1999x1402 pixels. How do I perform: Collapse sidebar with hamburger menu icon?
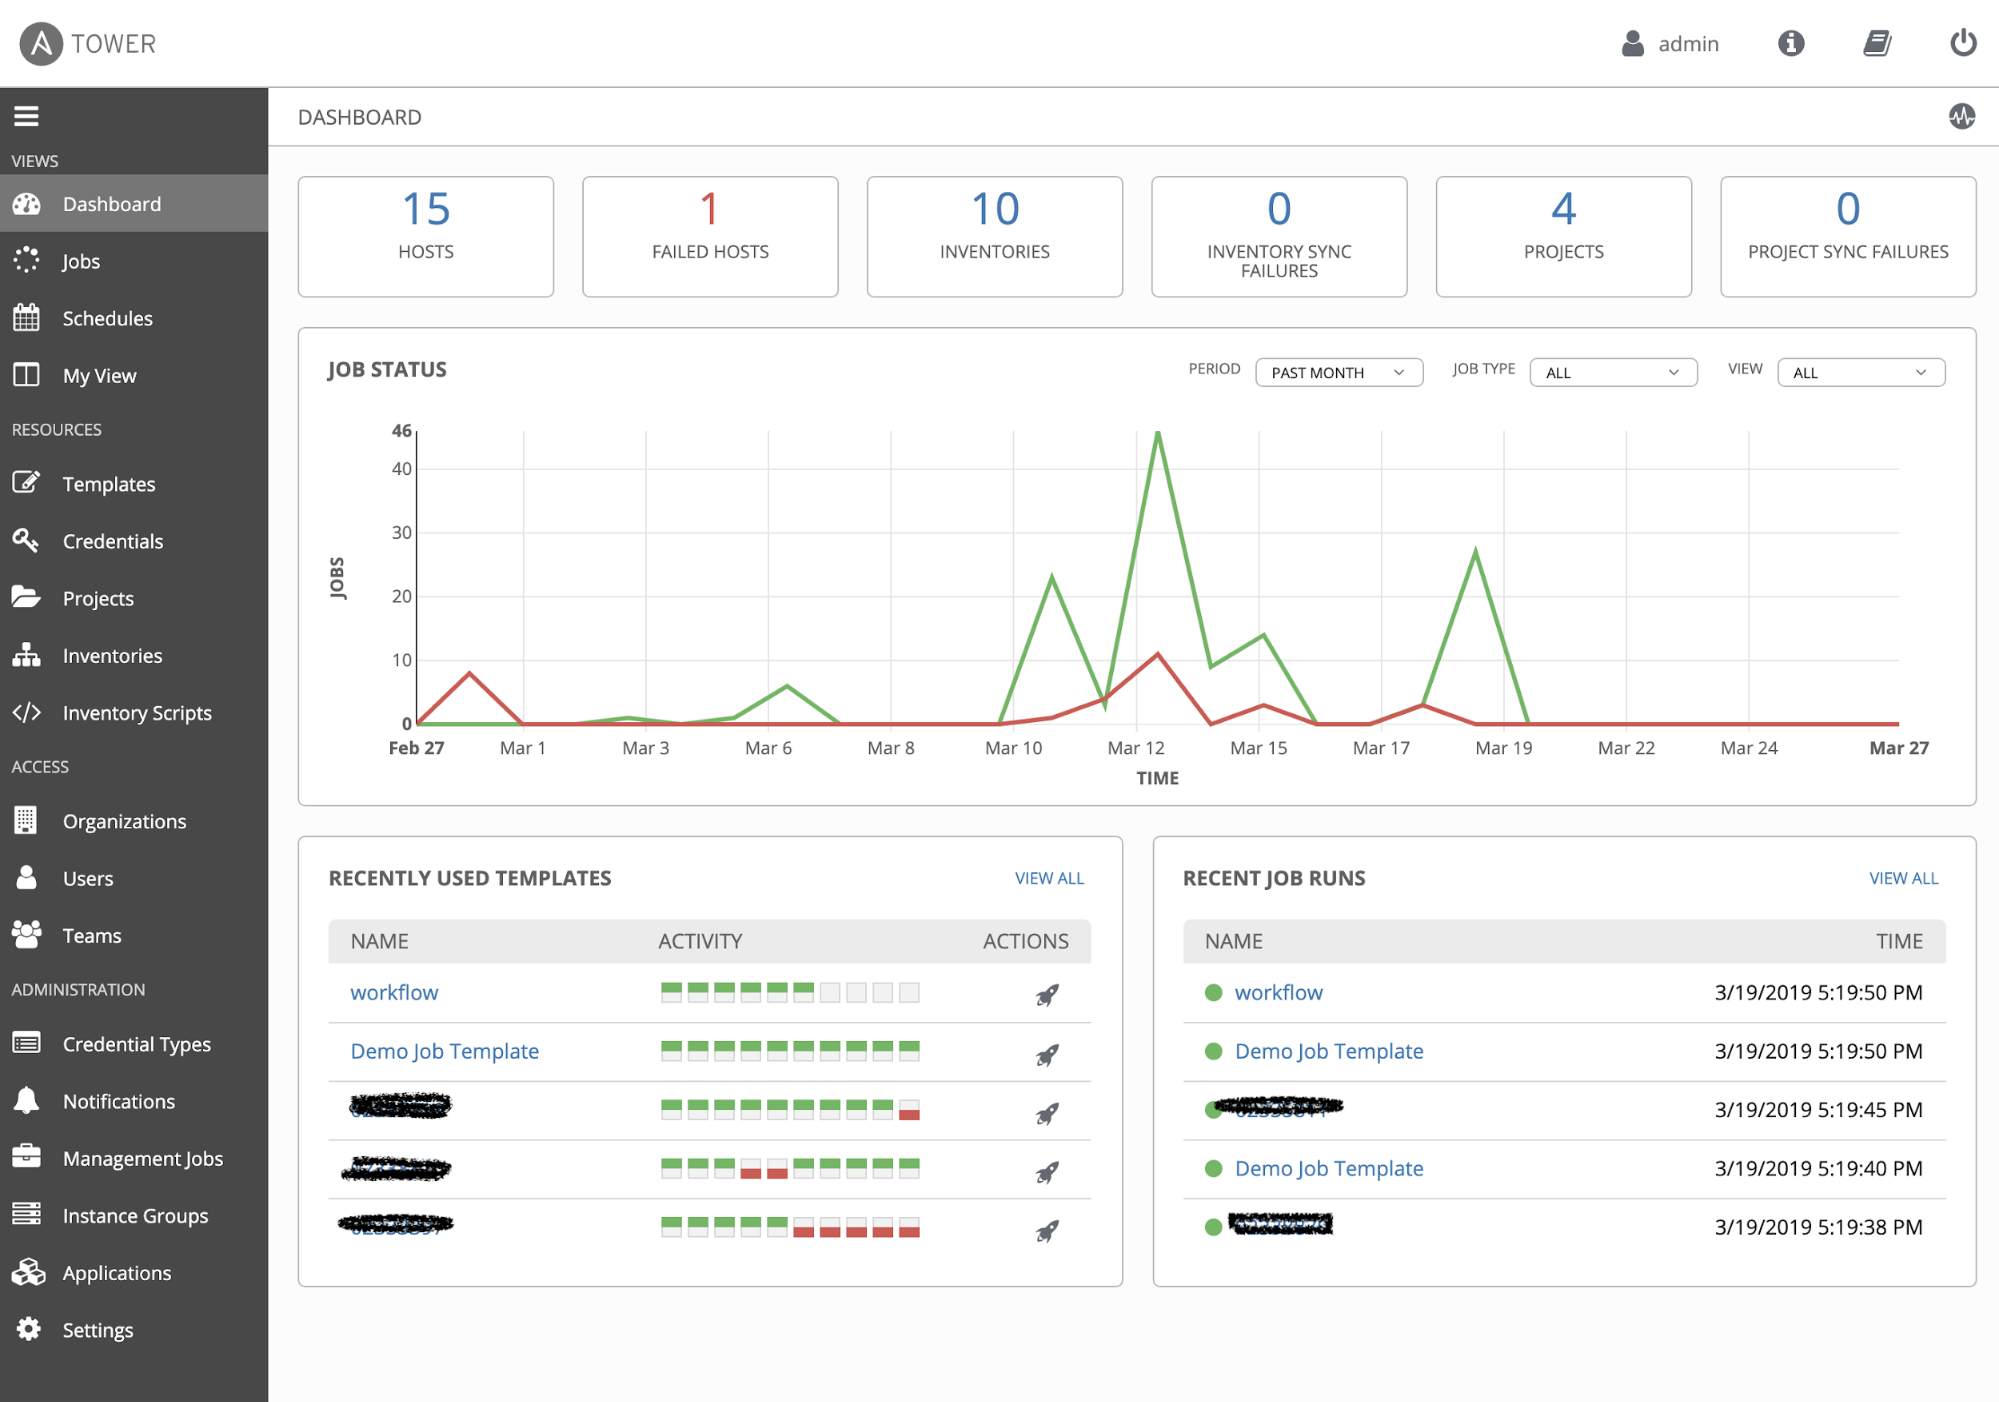26,116
